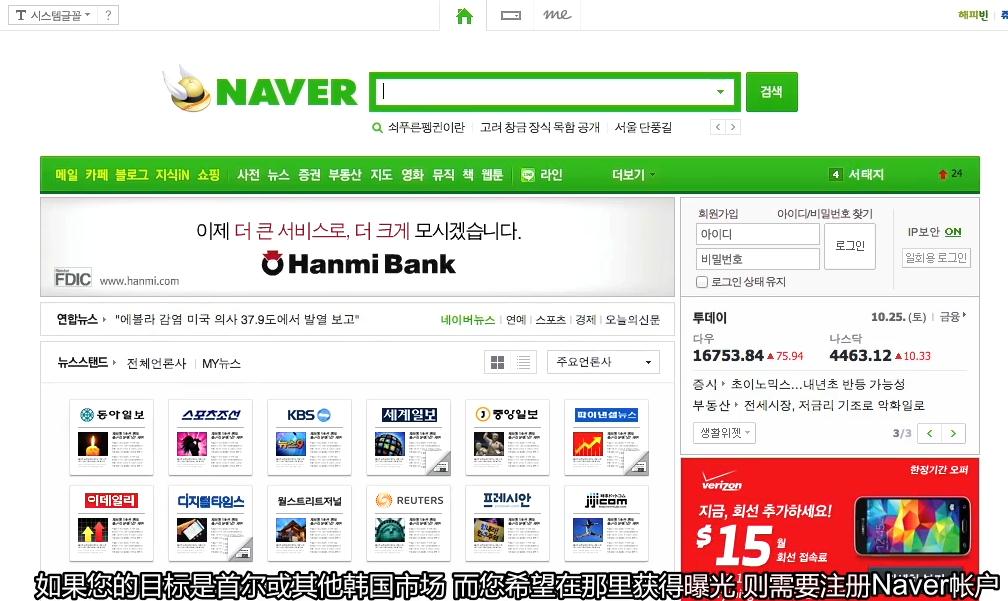Show next trending search with right arrow
The width and height of the screenshot is (1008, 601).
click(x=732, y=127)
